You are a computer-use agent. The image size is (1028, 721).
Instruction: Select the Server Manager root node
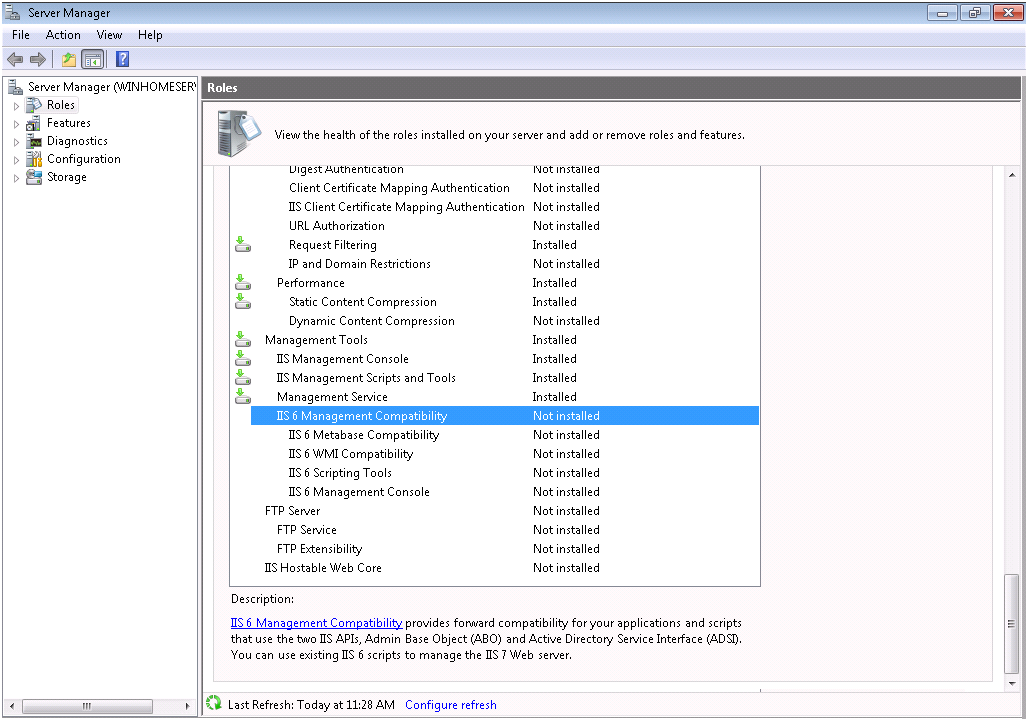[110, 87]
